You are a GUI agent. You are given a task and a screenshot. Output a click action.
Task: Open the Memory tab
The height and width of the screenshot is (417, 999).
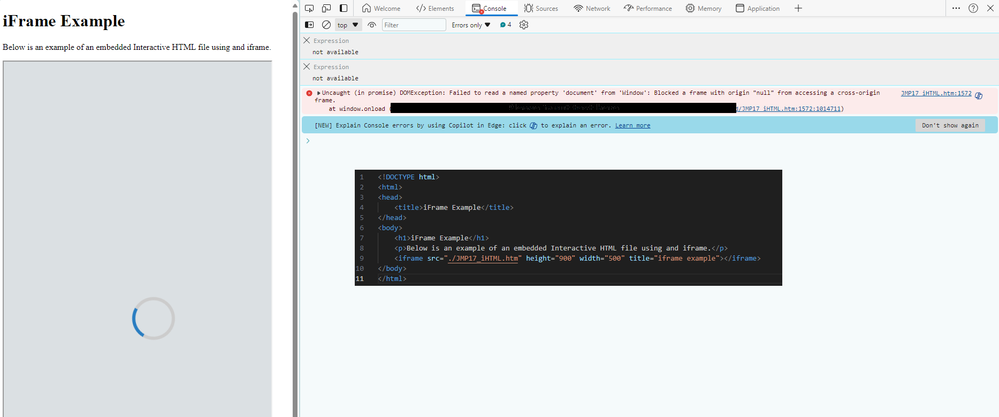pos(704,8)
